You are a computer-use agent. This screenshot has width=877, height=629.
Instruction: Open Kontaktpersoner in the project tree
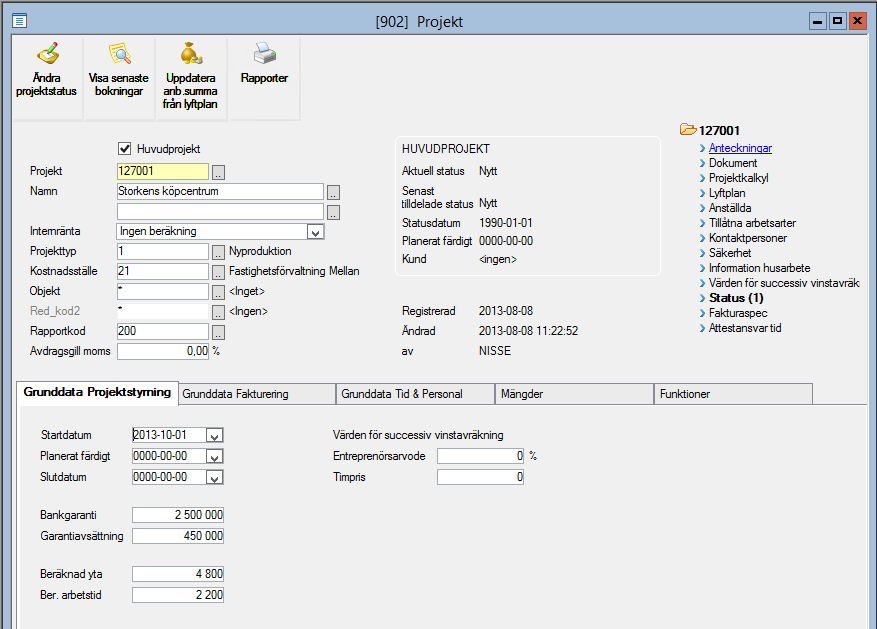tap(748, 238)
